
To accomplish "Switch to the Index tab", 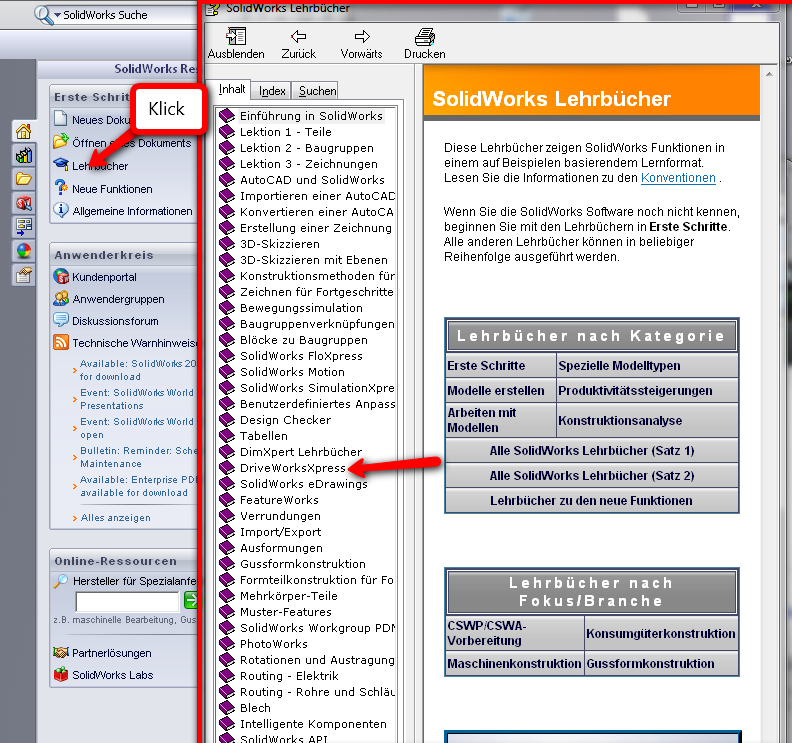I will [x=272, y=91].
